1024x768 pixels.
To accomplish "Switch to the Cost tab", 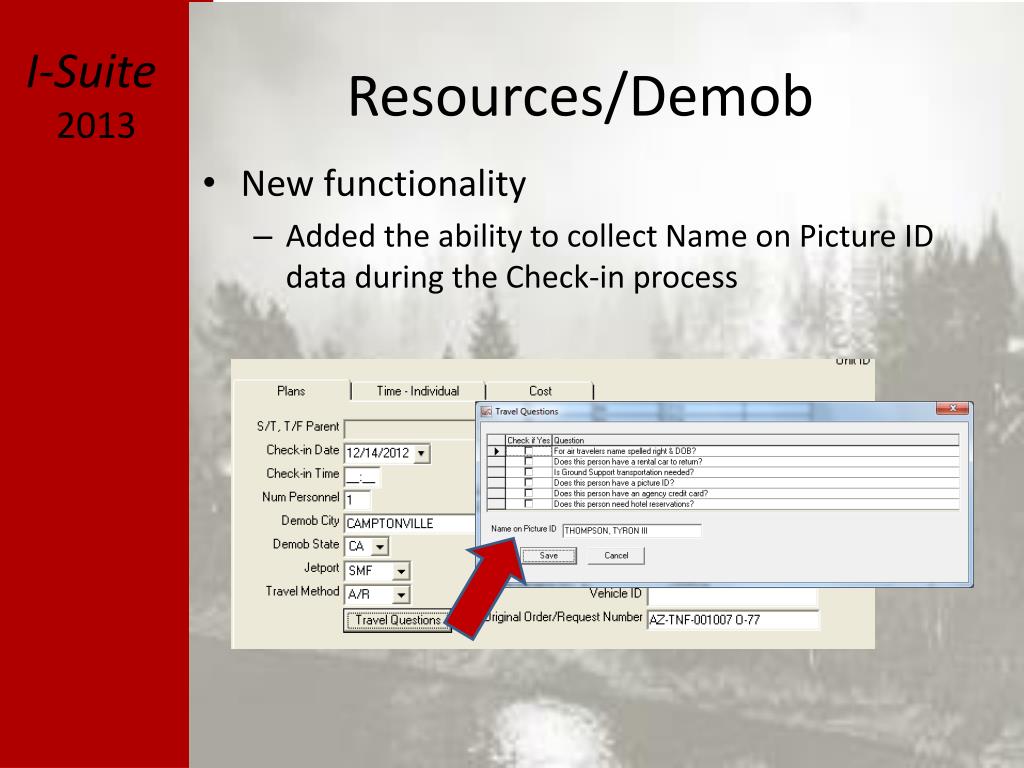I will point(540,391).
